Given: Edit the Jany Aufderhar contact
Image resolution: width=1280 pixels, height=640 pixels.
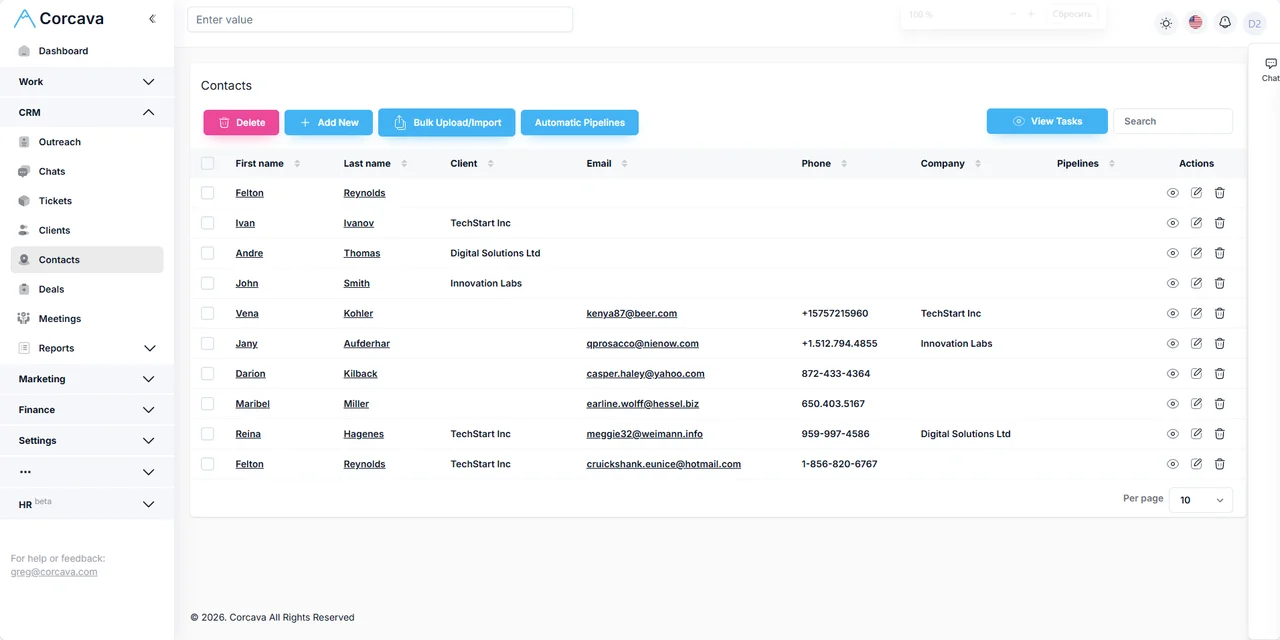Looking at the screenshot, I should 1196,343.
